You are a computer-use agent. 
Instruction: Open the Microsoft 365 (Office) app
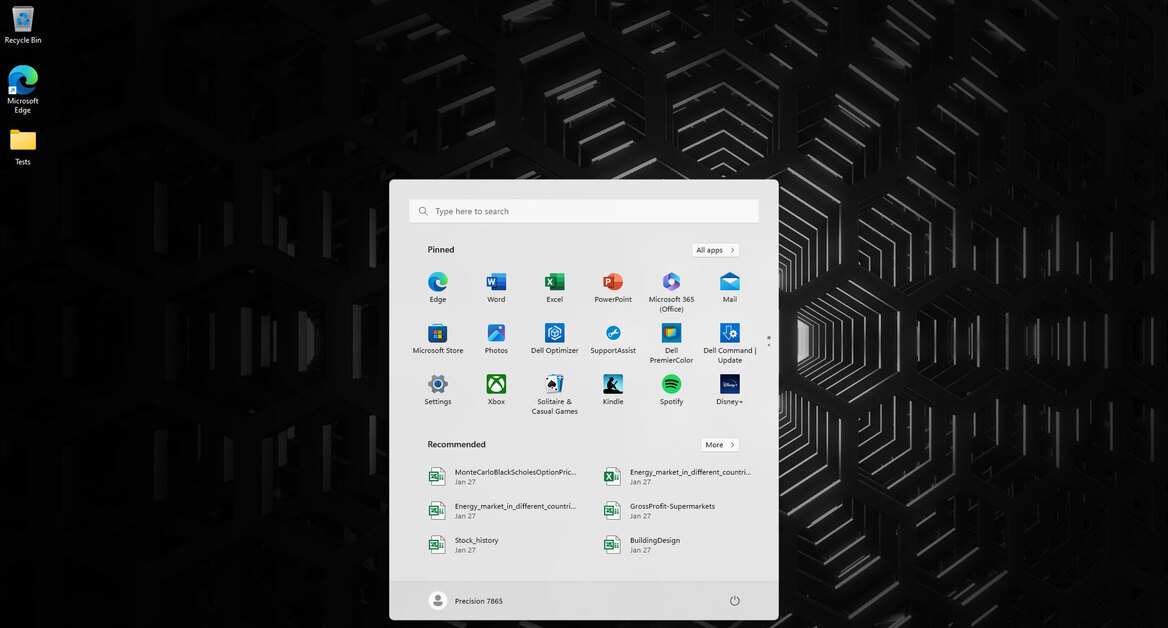[x=671, y=292]
